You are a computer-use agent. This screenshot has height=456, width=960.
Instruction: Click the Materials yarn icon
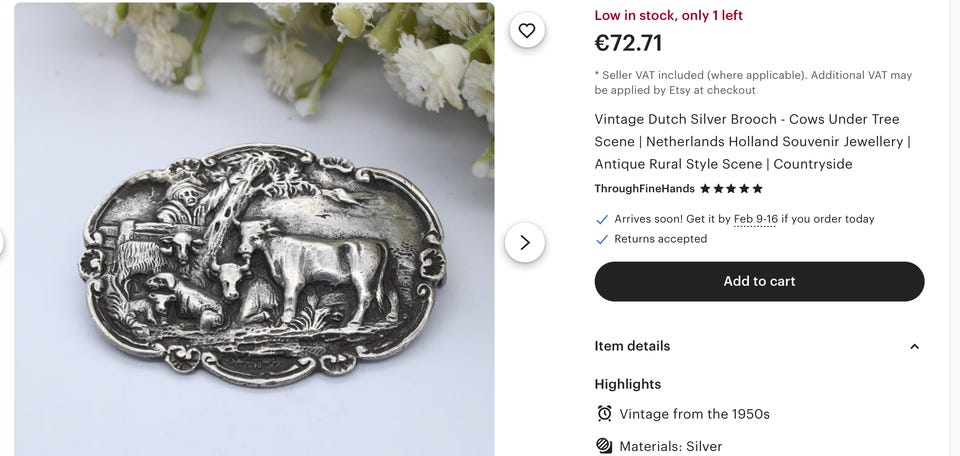tap(604, 446)
